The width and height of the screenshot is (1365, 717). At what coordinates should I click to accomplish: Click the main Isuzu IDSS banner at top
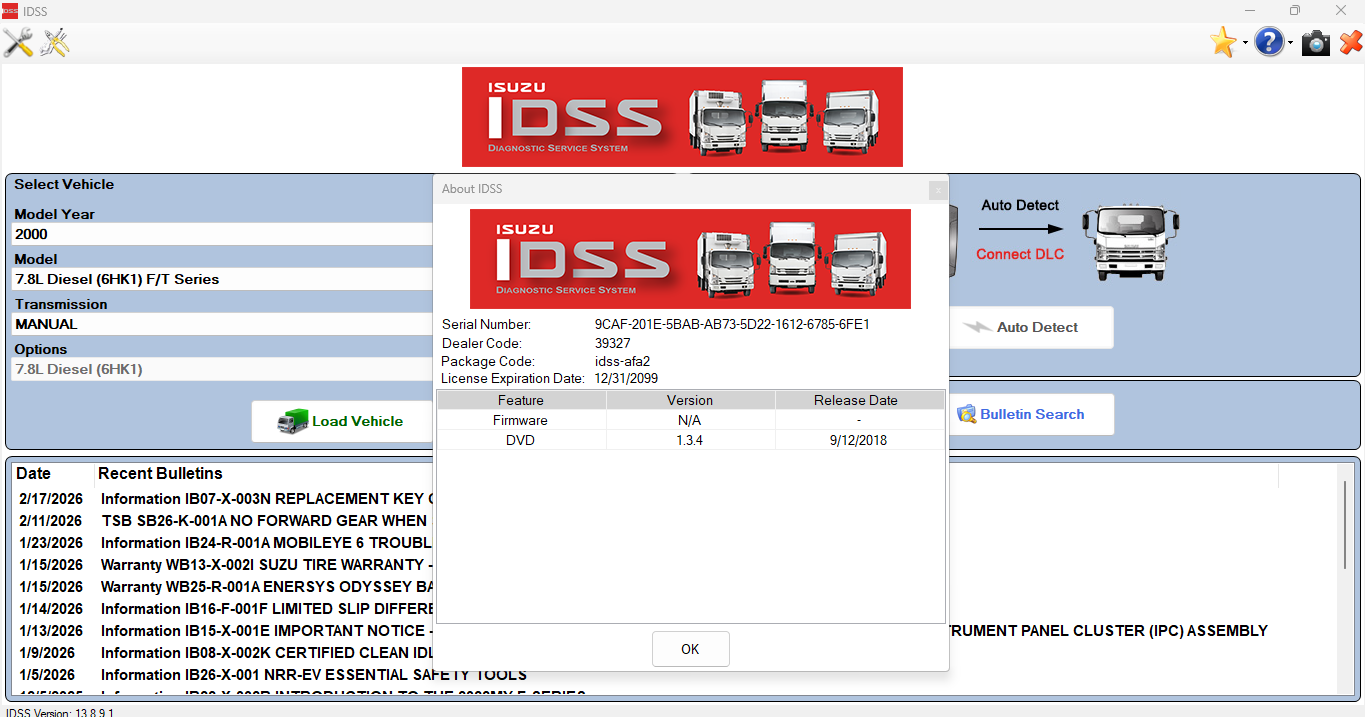(x=682, y=117)
